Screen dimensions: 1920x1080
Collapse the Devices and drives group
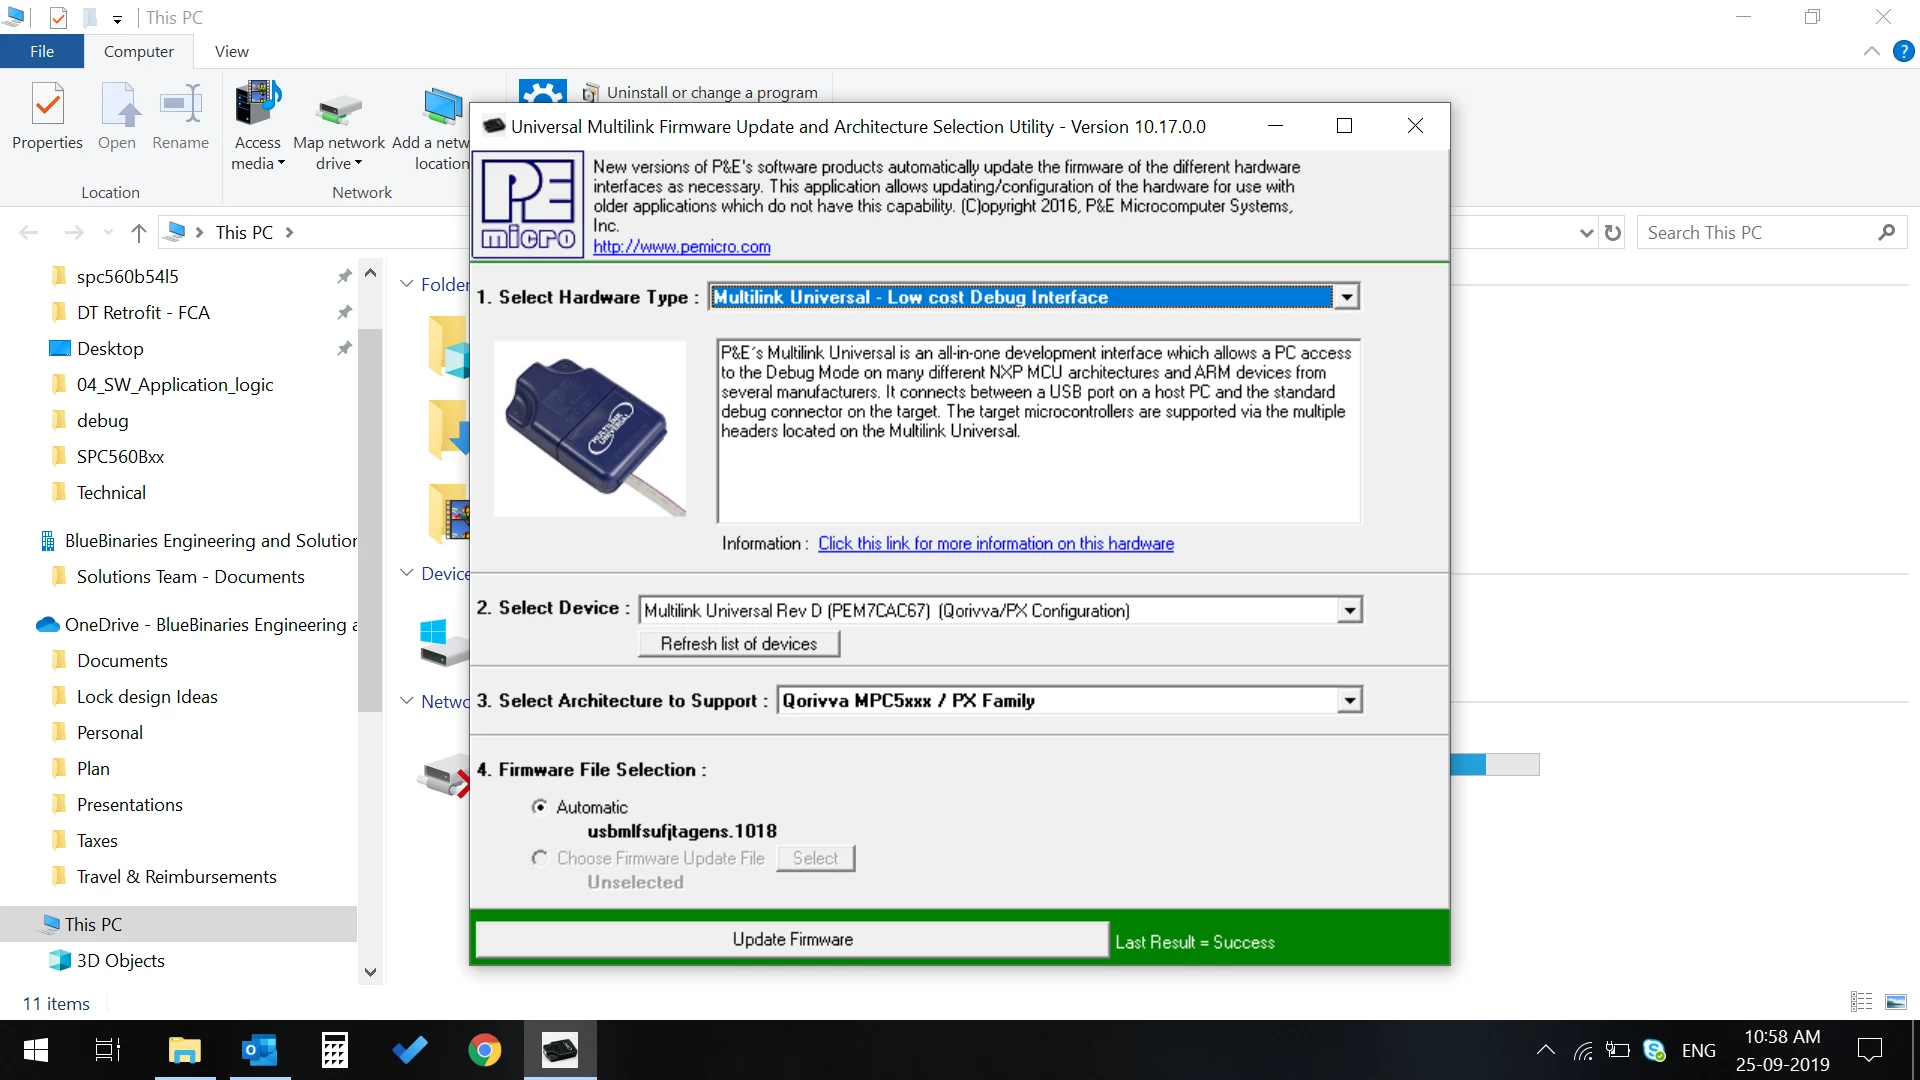point(407,573)
